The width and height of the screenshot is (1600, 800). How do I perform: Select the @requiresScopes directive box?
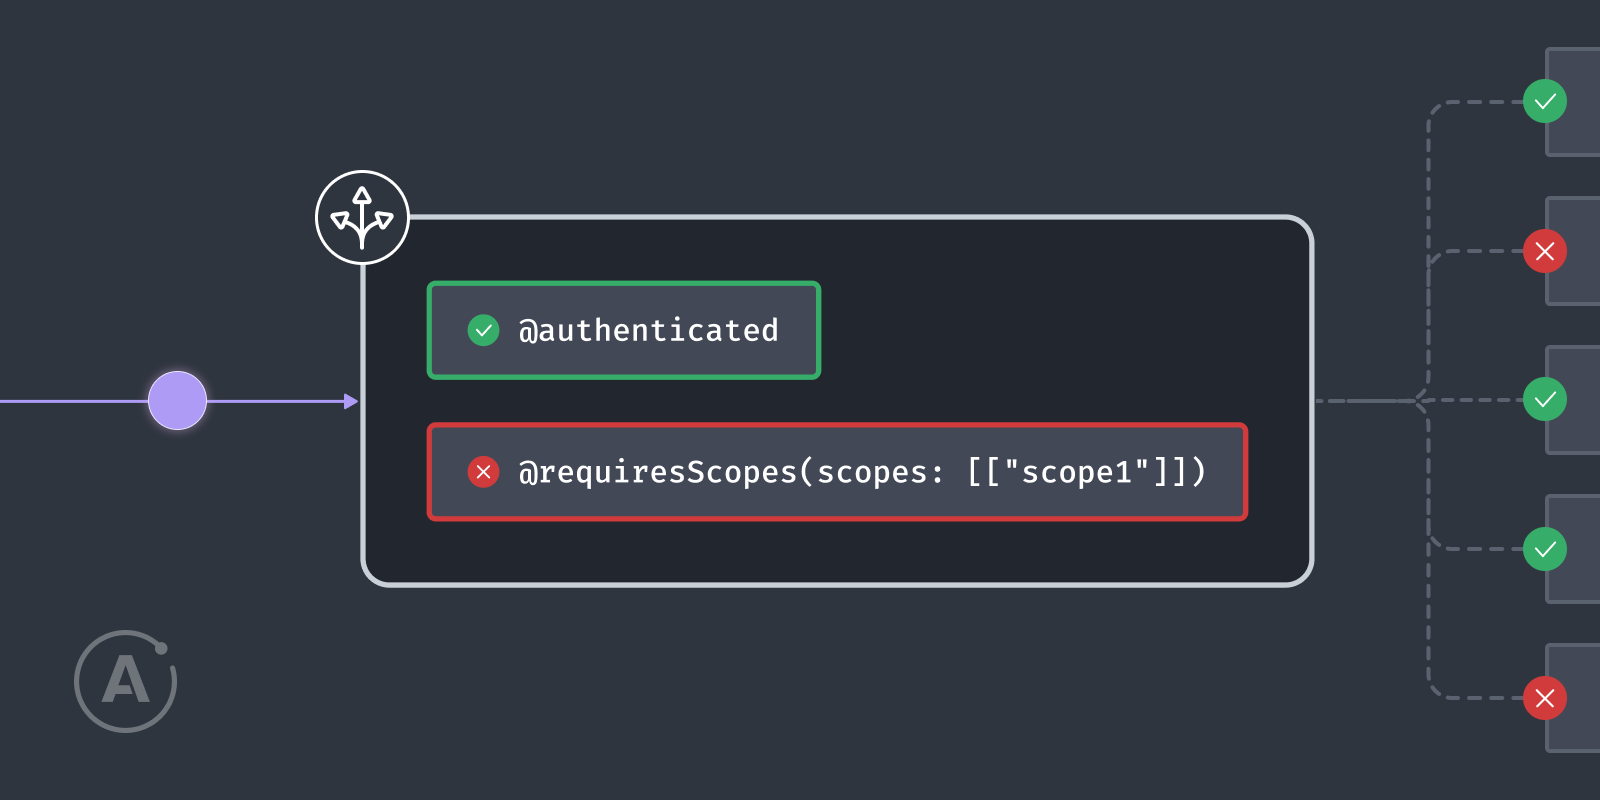click(x=837, y=472)
